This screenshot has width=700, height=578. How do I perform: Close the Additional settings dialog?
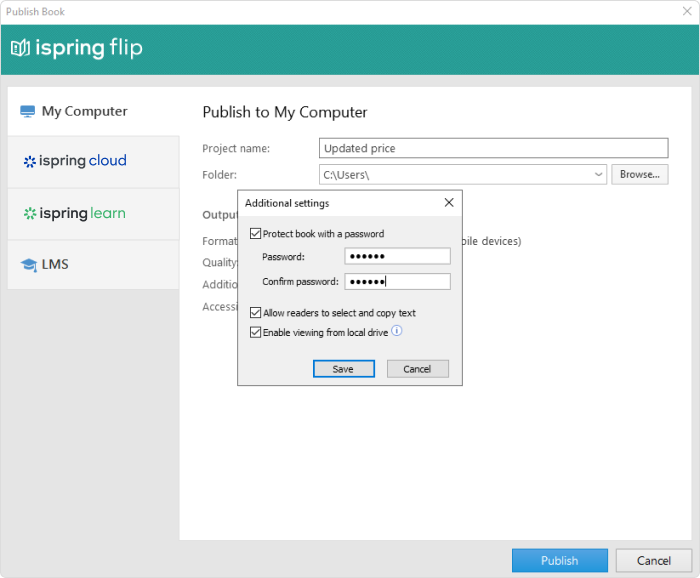[449, 203]
